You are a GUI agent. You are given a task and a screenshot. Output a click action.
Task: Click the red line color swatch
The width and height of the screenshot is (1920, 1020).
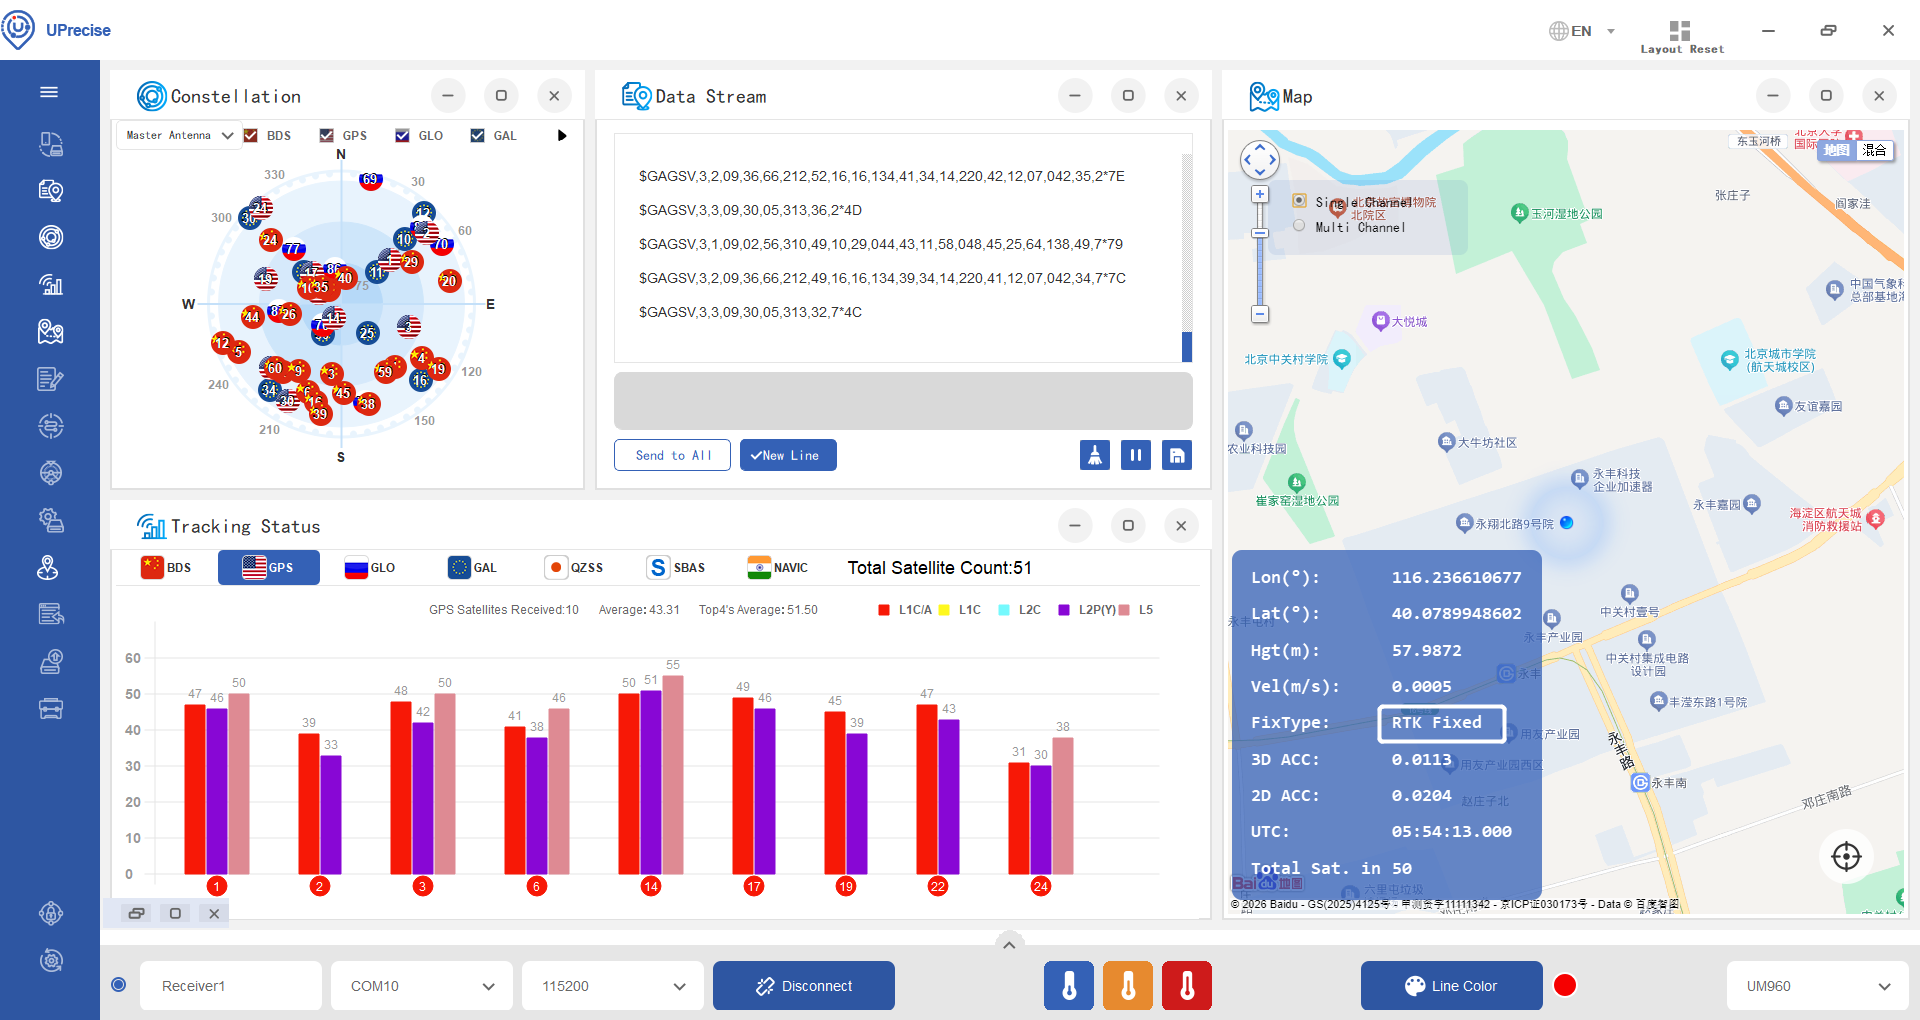tap(1565, 986)
